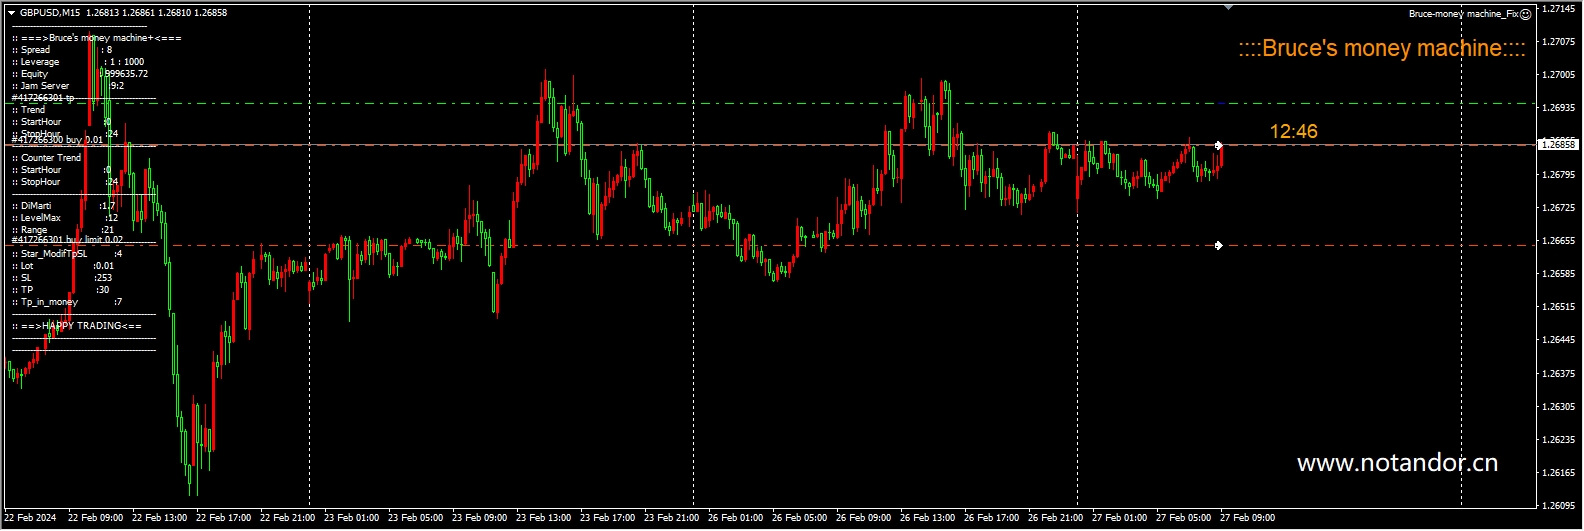Click the 23 Feb 01:00 time axis label

pos(351,518)
